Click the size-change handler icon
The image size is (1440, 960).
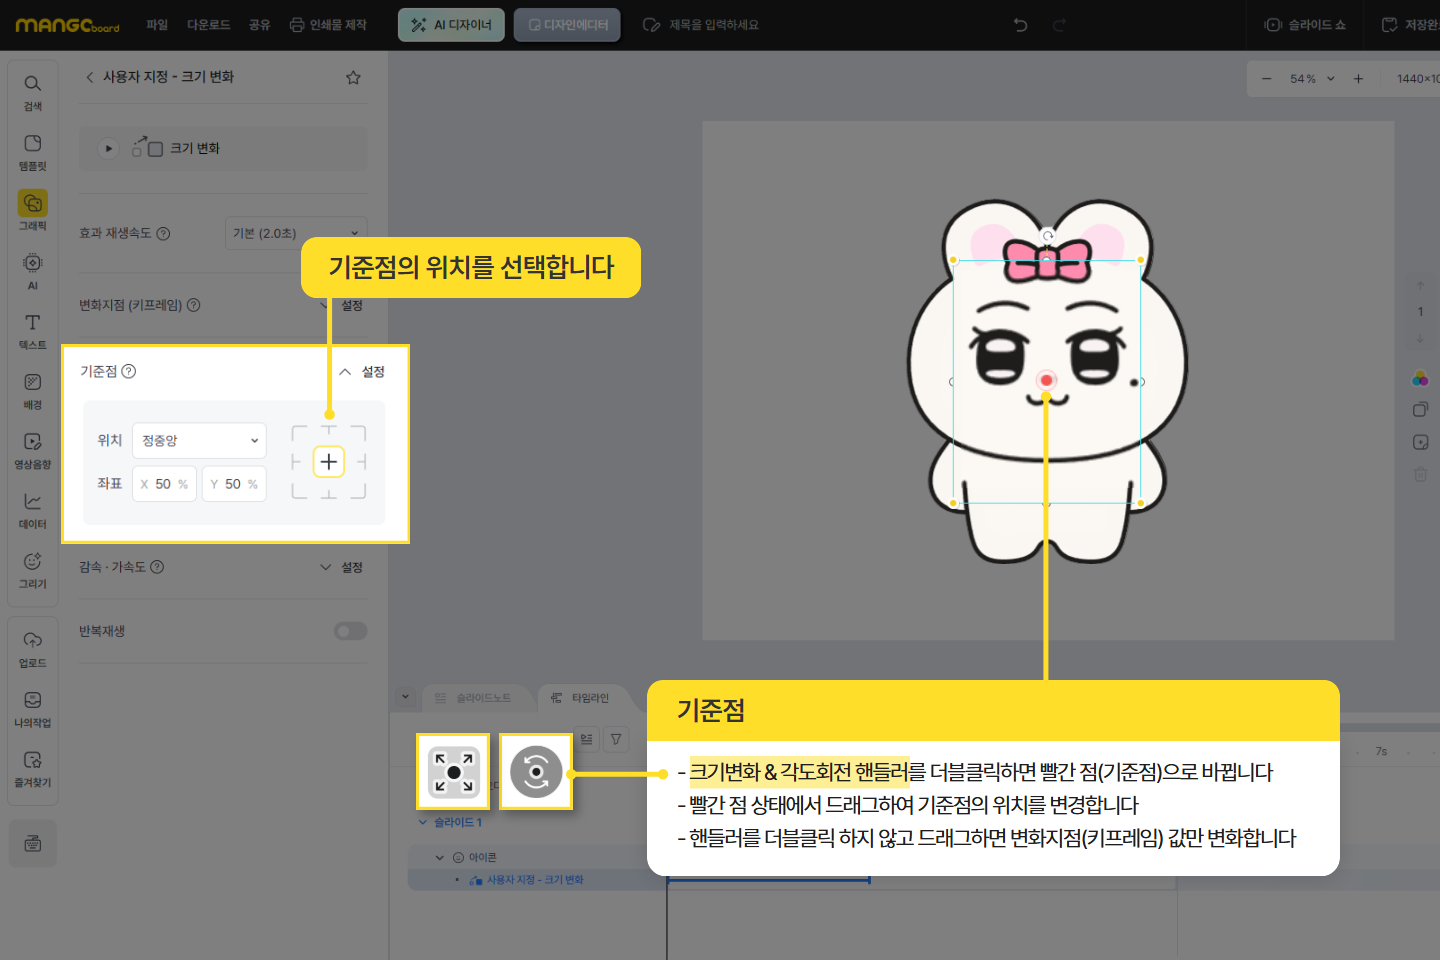pos(453,772)
